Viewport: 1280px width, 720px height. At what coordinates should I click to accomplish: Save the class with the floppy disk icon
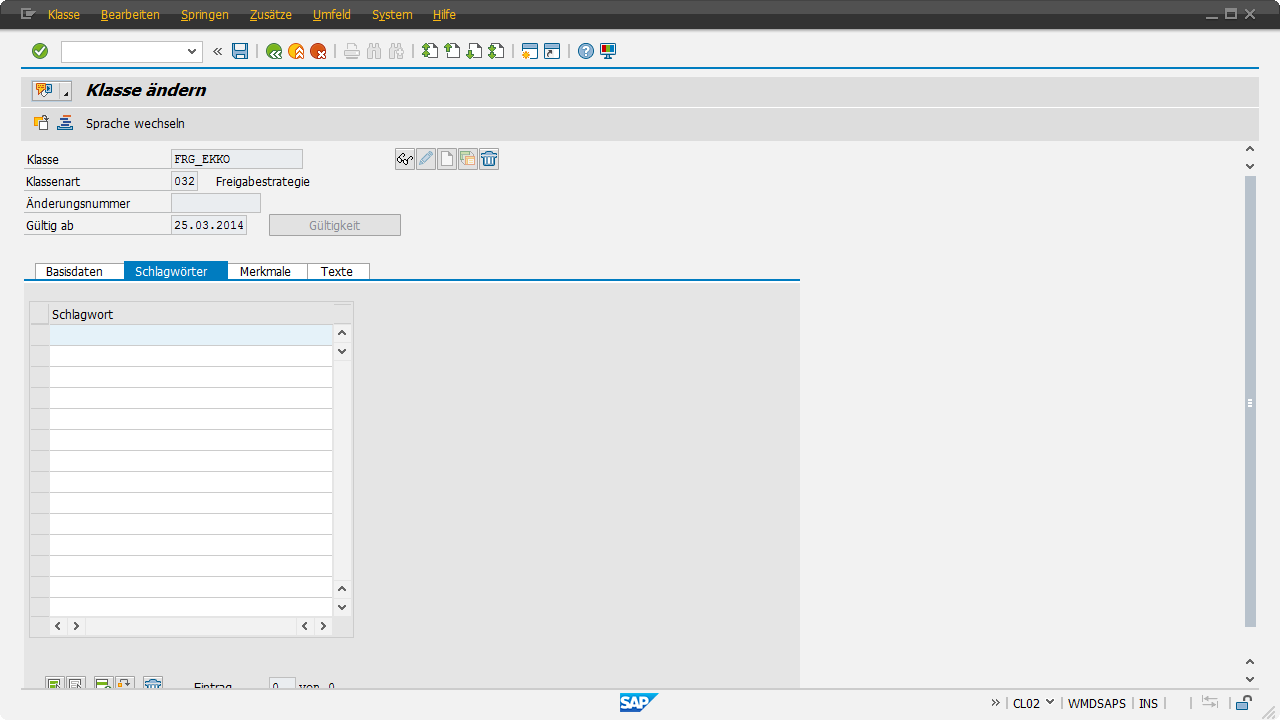[x=240, y=51]
